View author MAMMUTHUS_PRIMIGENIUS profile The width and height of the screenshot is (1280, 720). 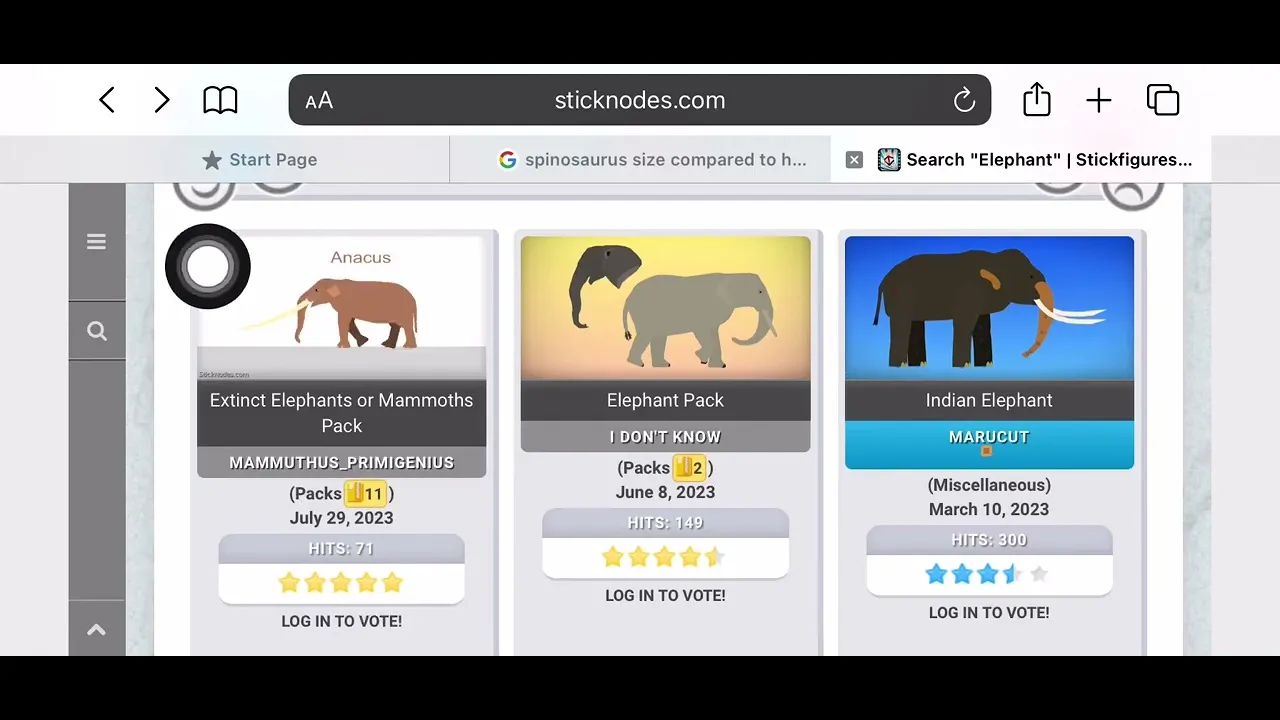342,462
